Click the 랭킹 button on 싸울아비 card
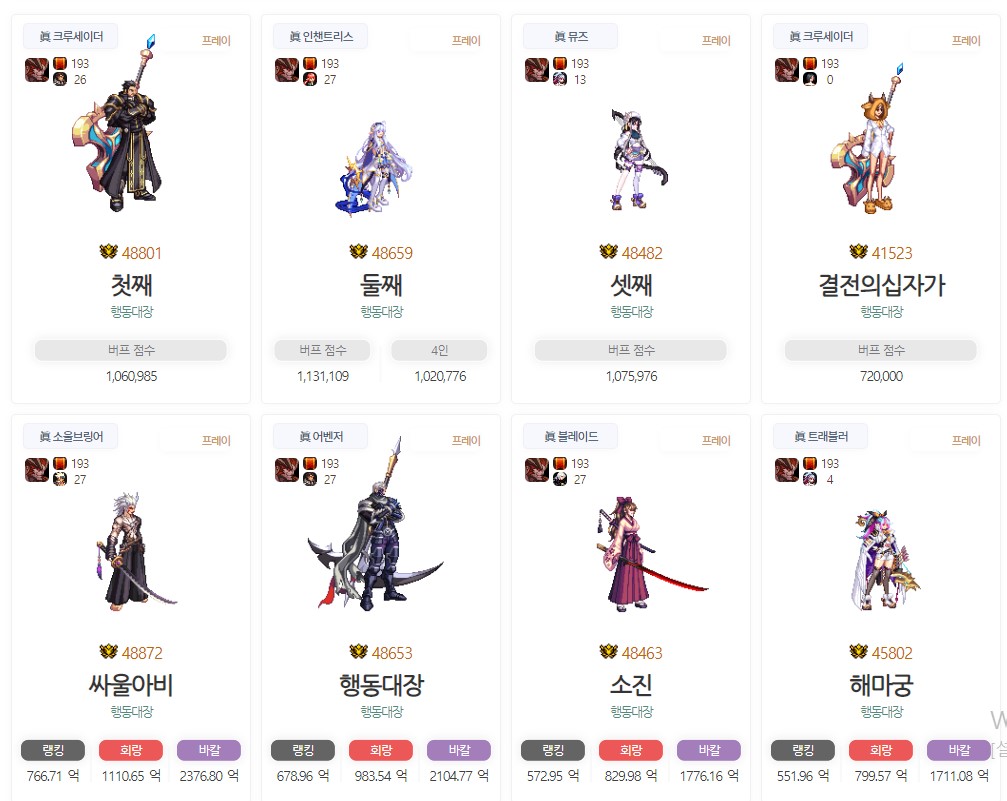Screen dimensions: 1007x801 click(53, 750)
